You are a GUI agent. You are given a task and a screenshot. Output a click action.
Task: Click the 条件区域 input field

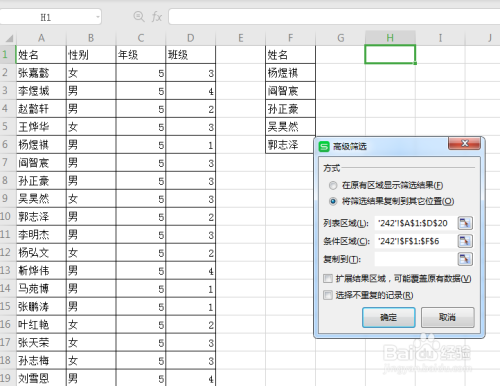click(x=415, y=241)
